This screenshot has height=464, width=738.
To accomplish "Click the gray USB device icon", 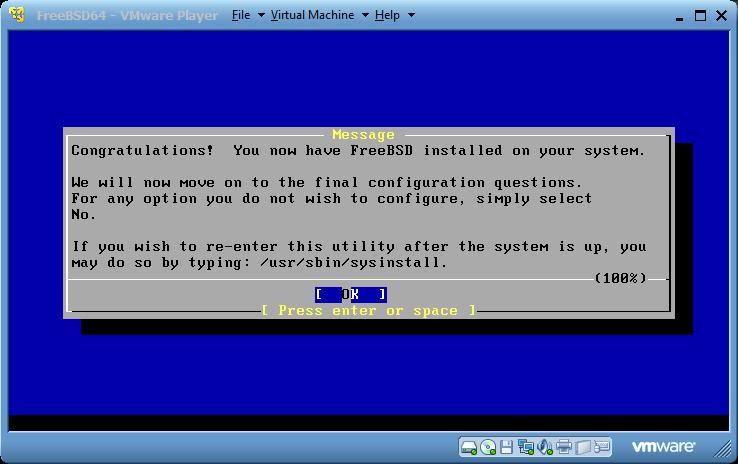I will point(583,447).
